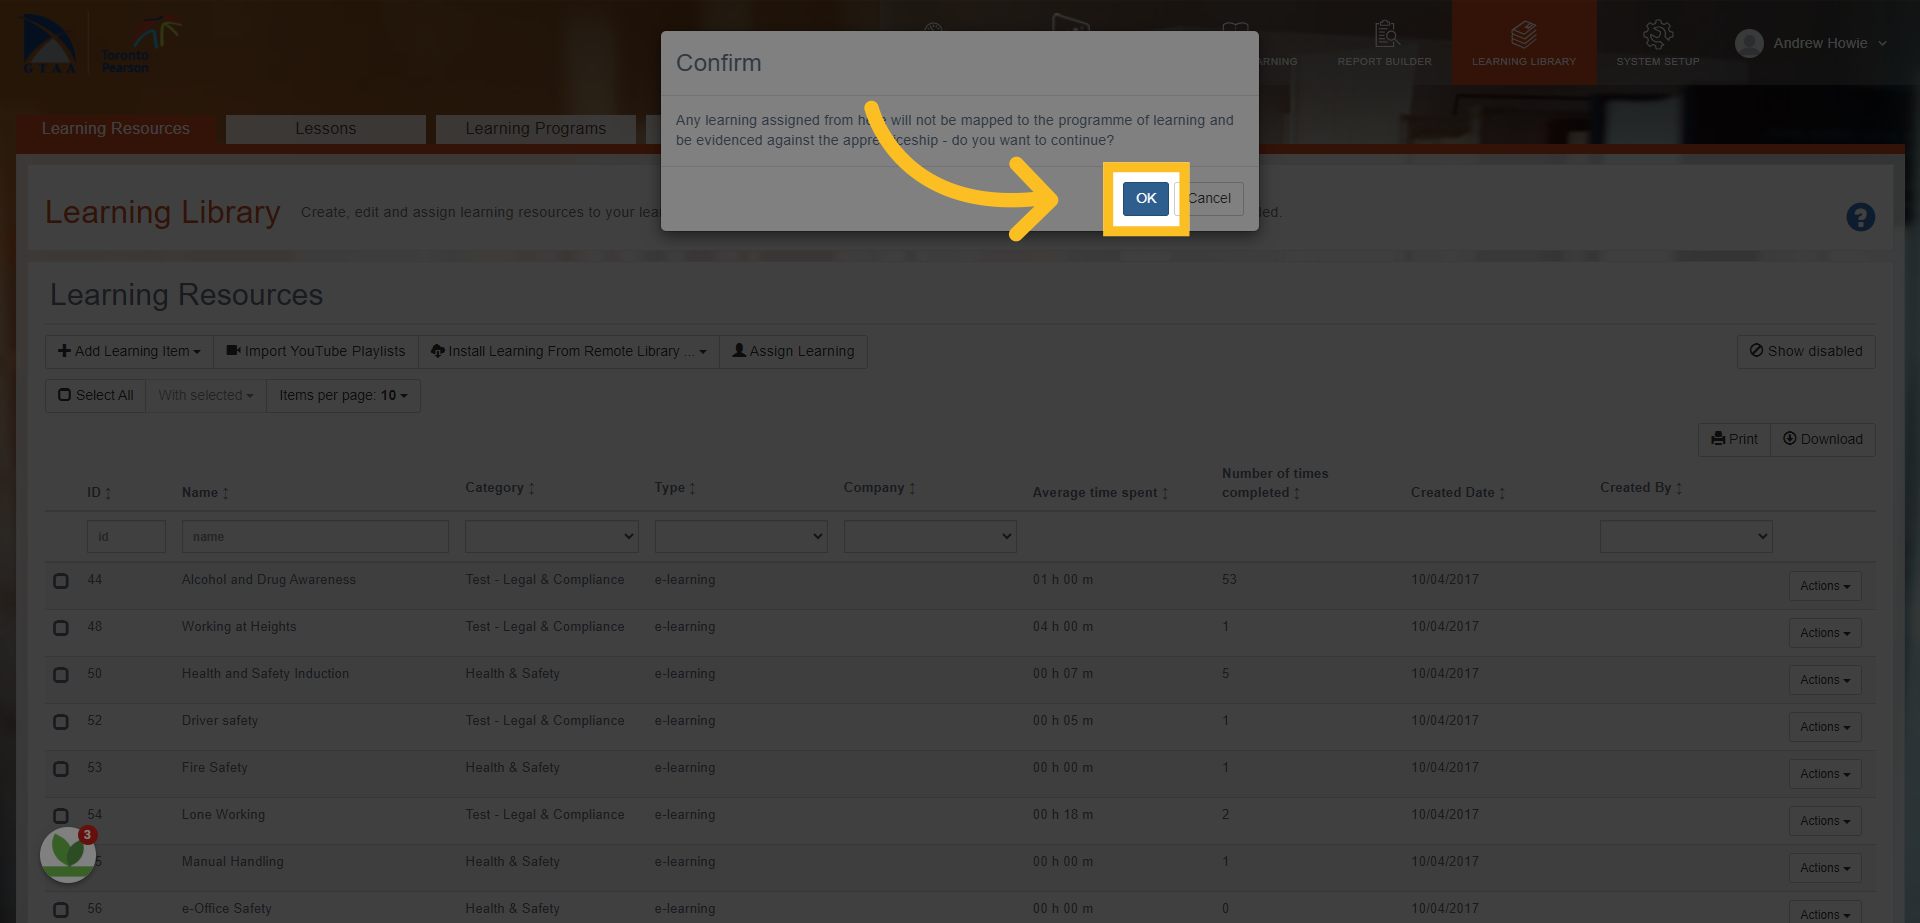Open the With selected menu
Screen dimensions: 1920x923
[x=206, y=395]
